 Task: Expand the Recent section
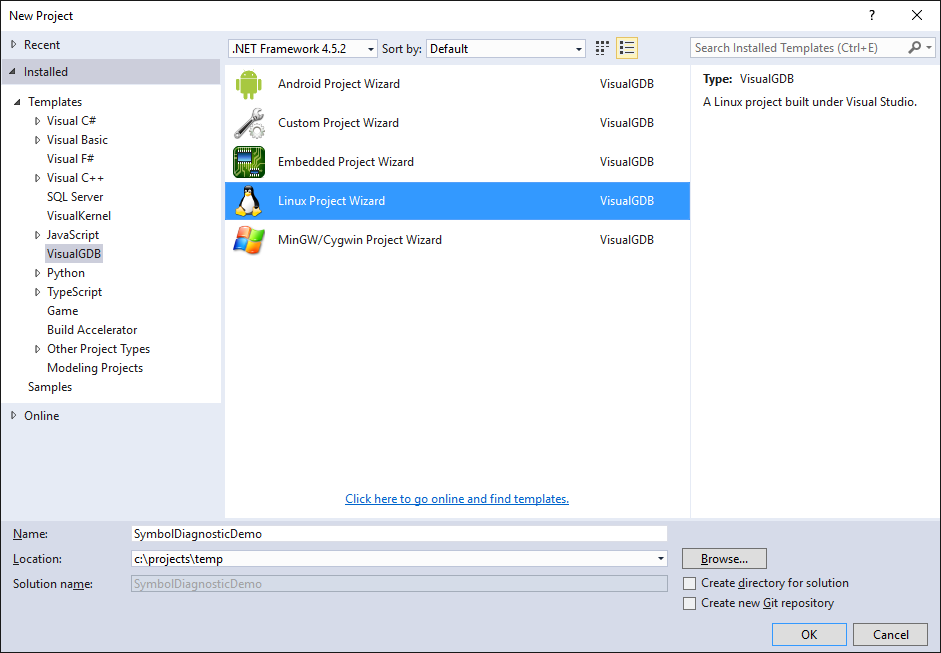click(x=14, y=44)
